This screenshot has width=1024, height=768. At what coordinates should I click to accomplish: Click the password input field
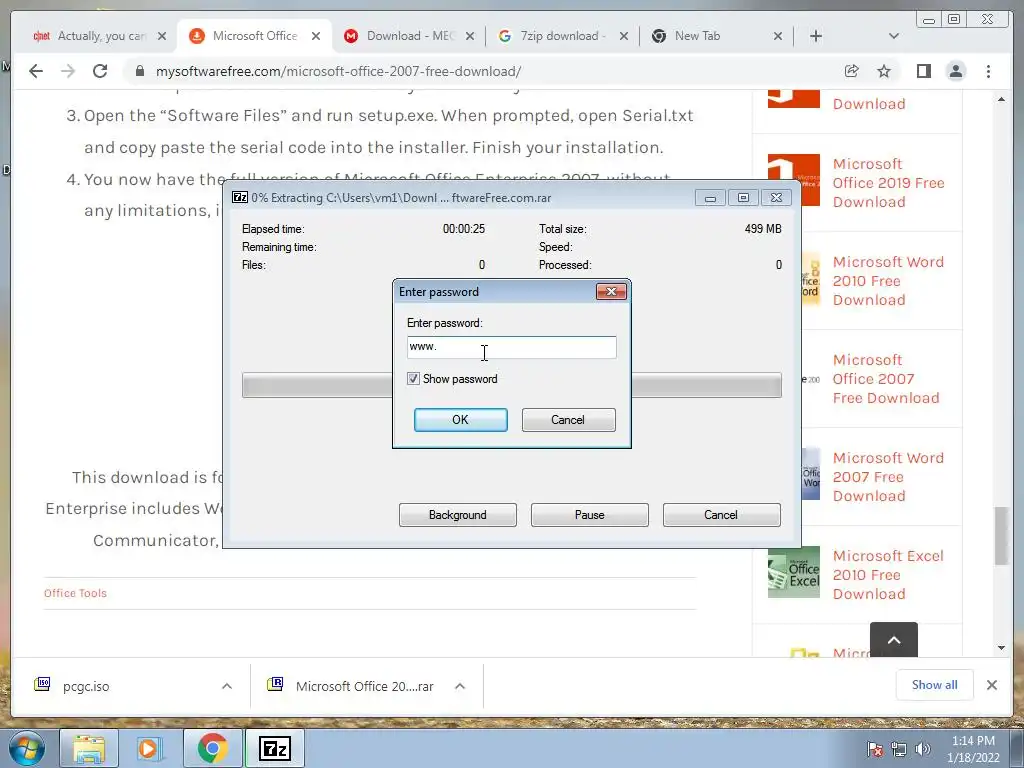(x=511, y=347)
